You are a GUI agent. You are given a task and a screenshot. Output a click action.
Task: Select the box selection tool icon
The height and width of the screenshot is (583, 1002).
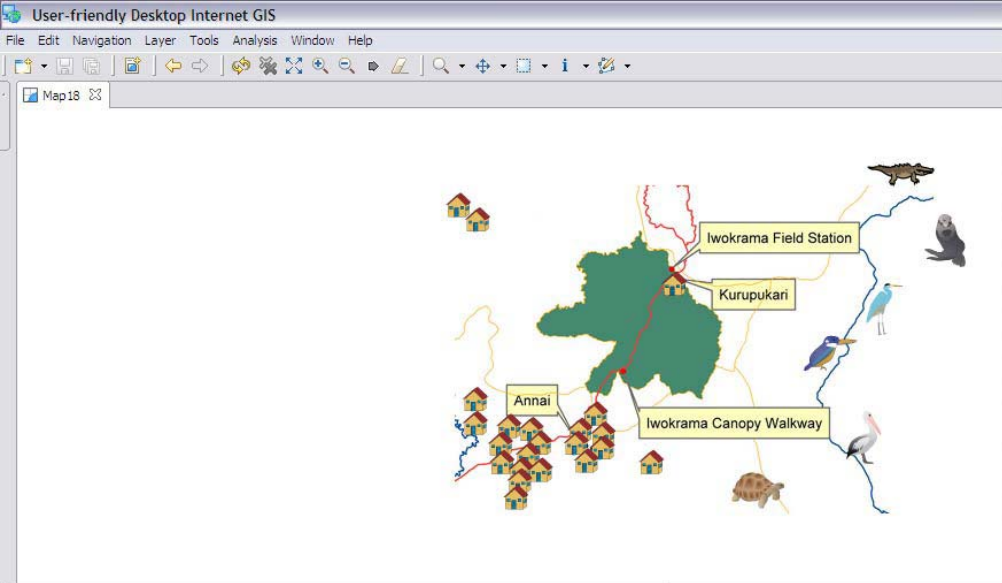click(523, 66)
